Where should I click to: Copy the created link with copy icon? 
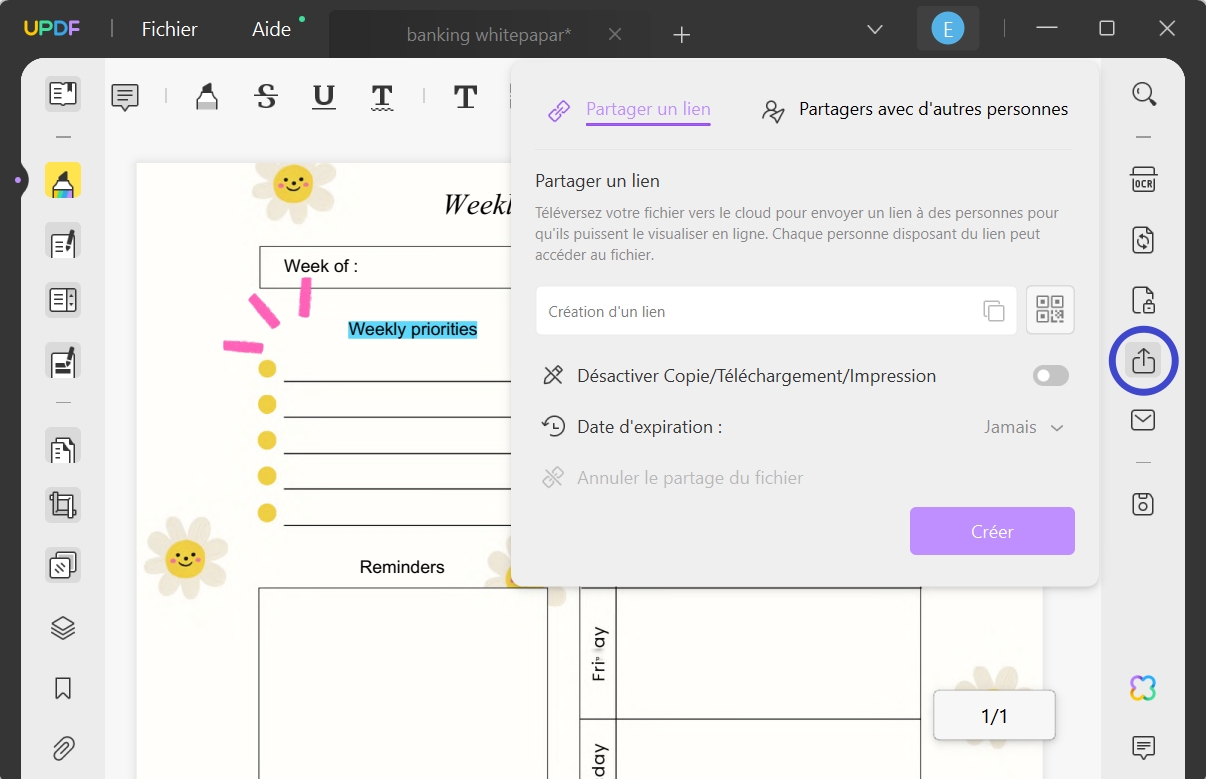tap(993, 311)
